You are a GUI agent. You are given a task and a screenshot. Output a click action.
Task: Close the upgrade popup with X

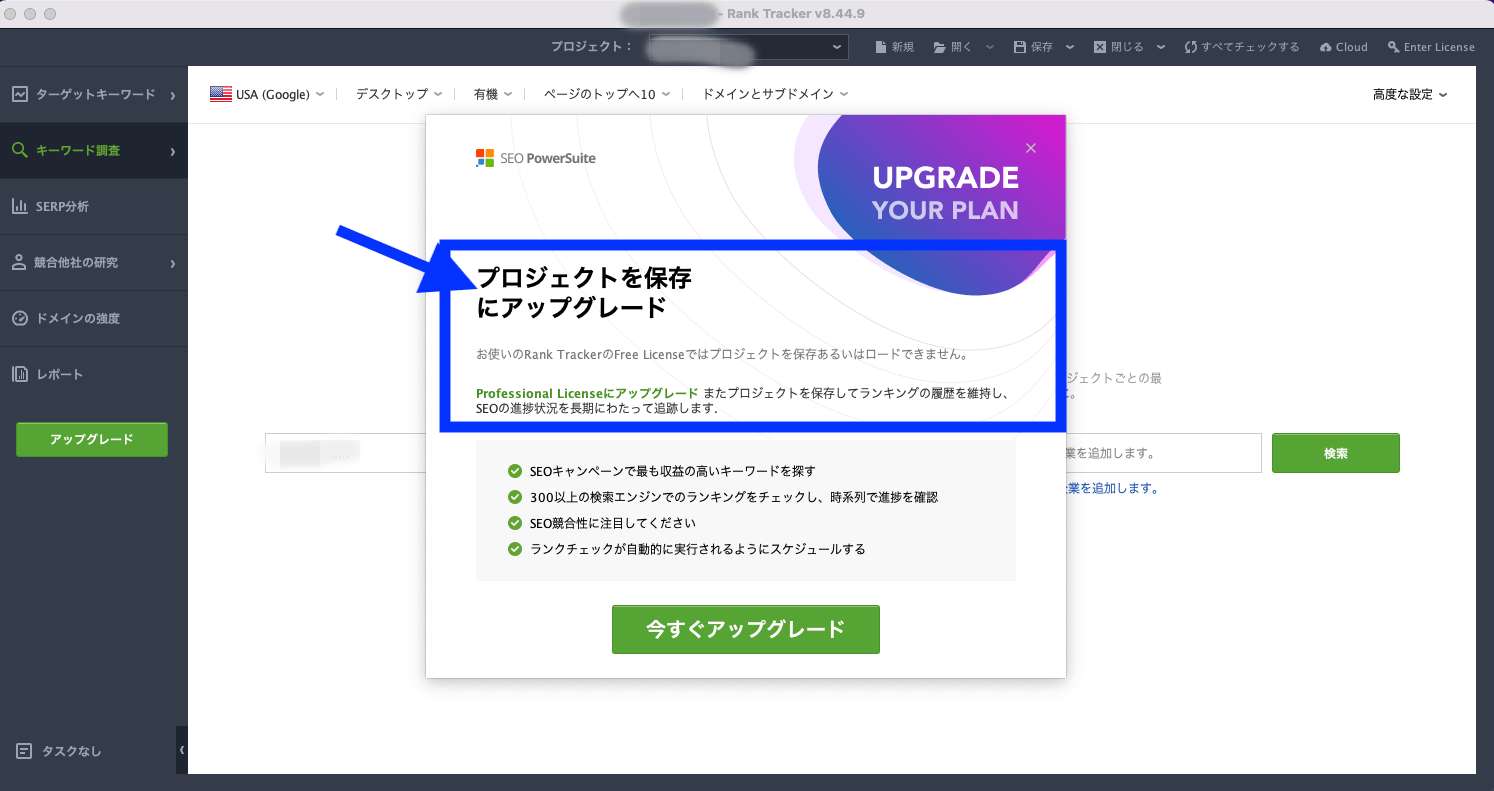click(1031, 148)
